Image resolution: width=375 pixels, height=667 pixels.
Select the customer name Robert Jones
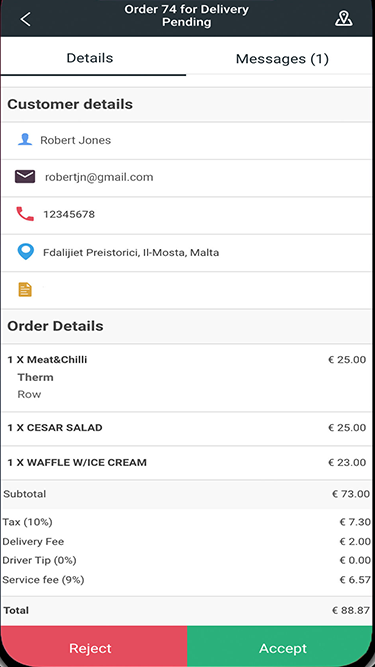point(76,140)
